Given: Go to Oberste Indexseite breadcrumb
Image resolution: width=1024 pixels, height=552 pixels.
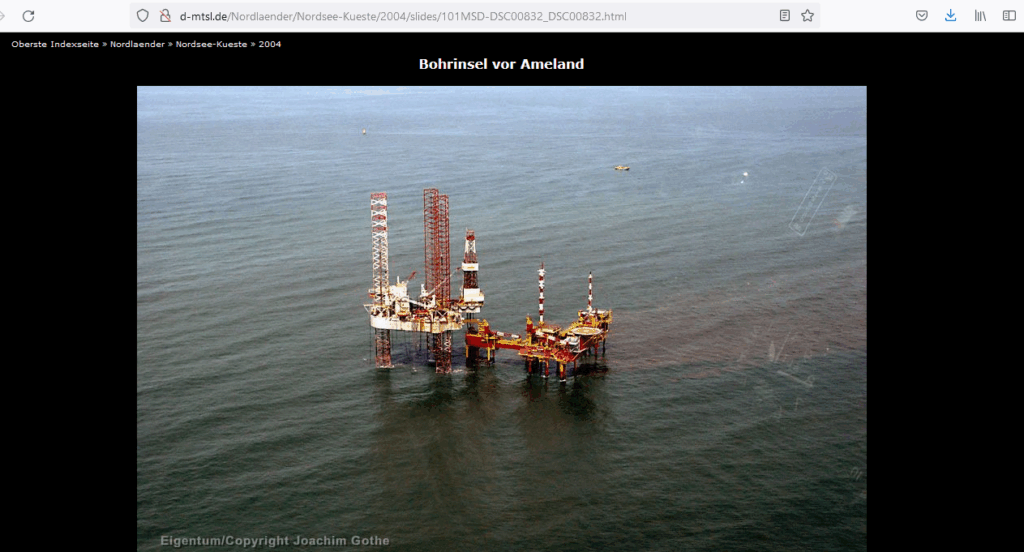Looking at the screenshot, I should click(x=55, y=44).
